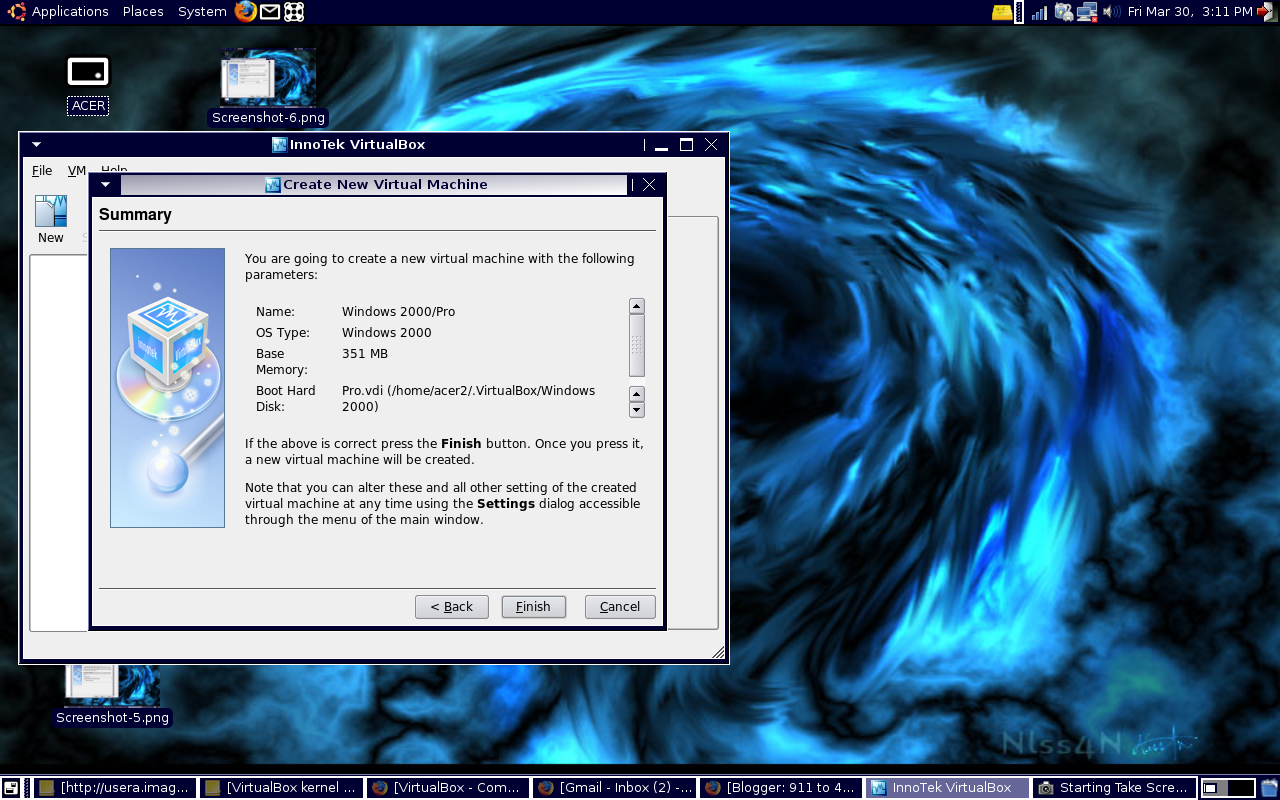Click the summary scrollbar down arrow

pyautogui.click(x=637, y=410)
